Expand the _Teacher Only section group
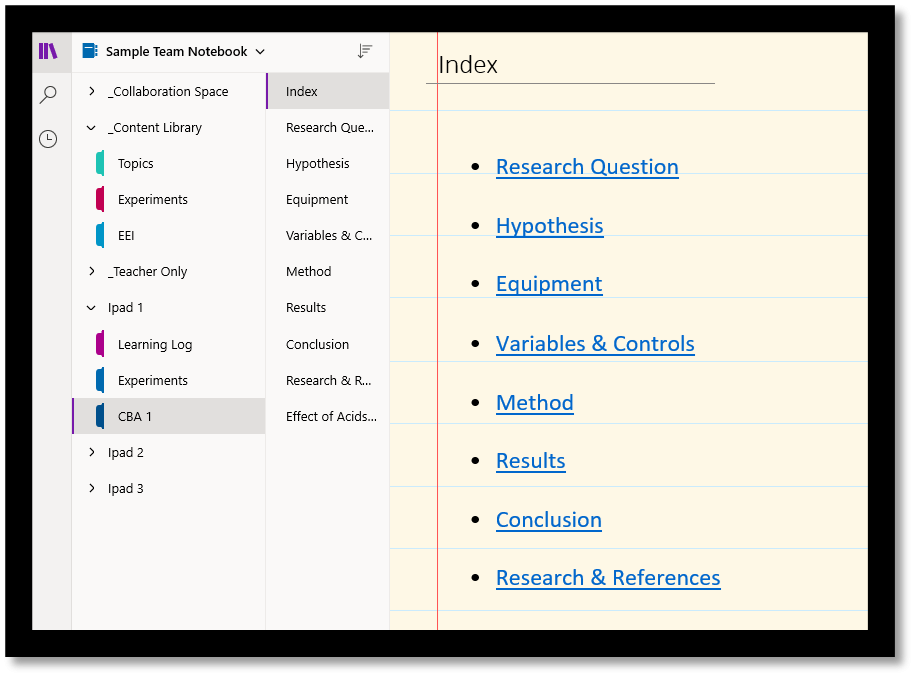The height and width of the screenshot is (677, 915). click(x=92, y=271)
